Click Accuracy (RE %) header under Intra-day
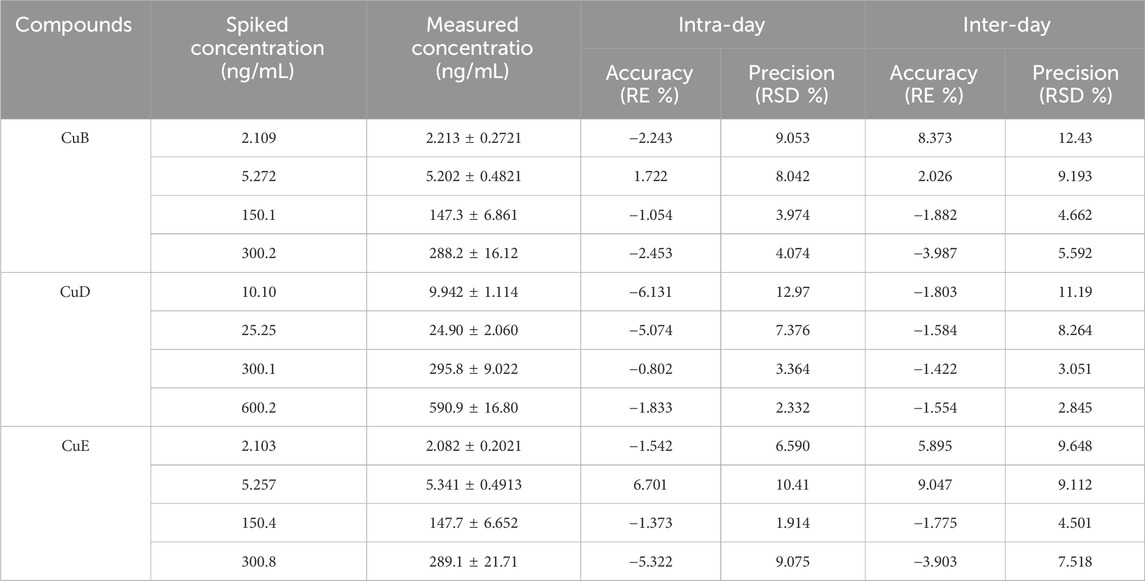This screenshot has height=581, width=1145. point(652,84)
